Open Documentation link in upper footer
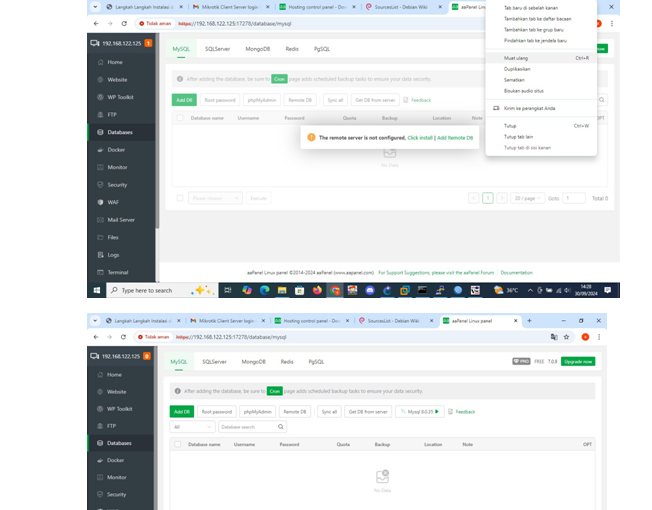652x510 pixels. tap(516, 273)
